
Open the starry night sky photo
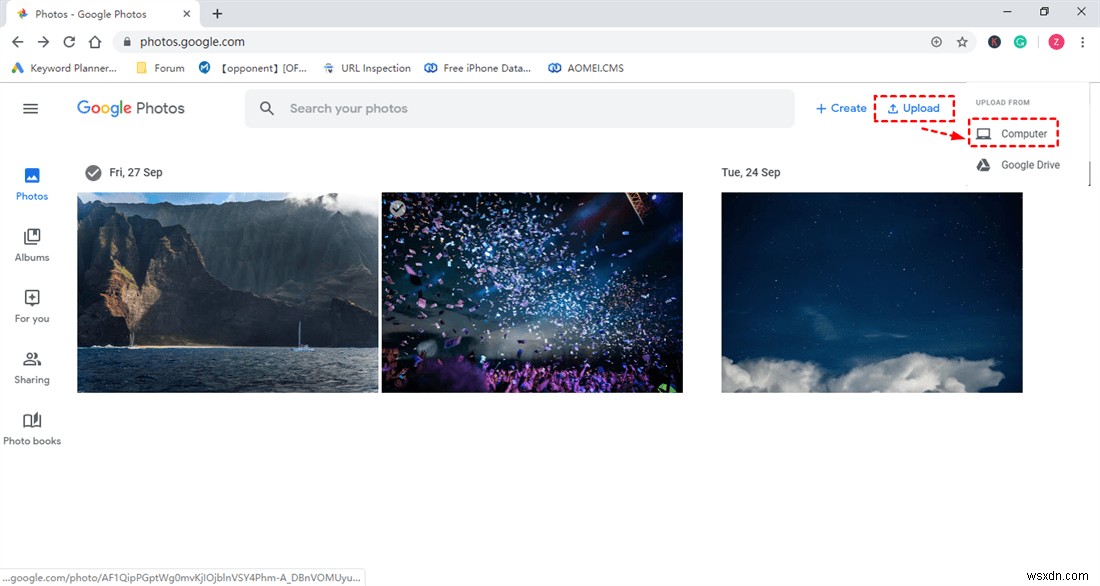pos(872,292)
